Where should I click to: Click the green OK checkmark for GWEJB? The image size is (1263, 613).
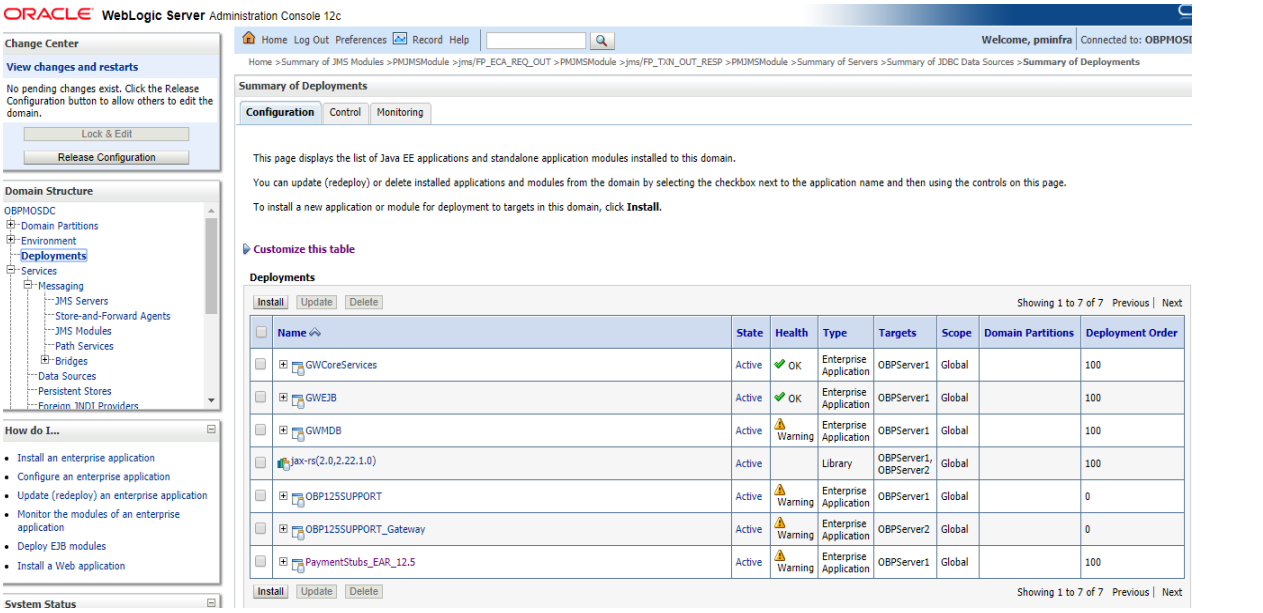point(780,397)
